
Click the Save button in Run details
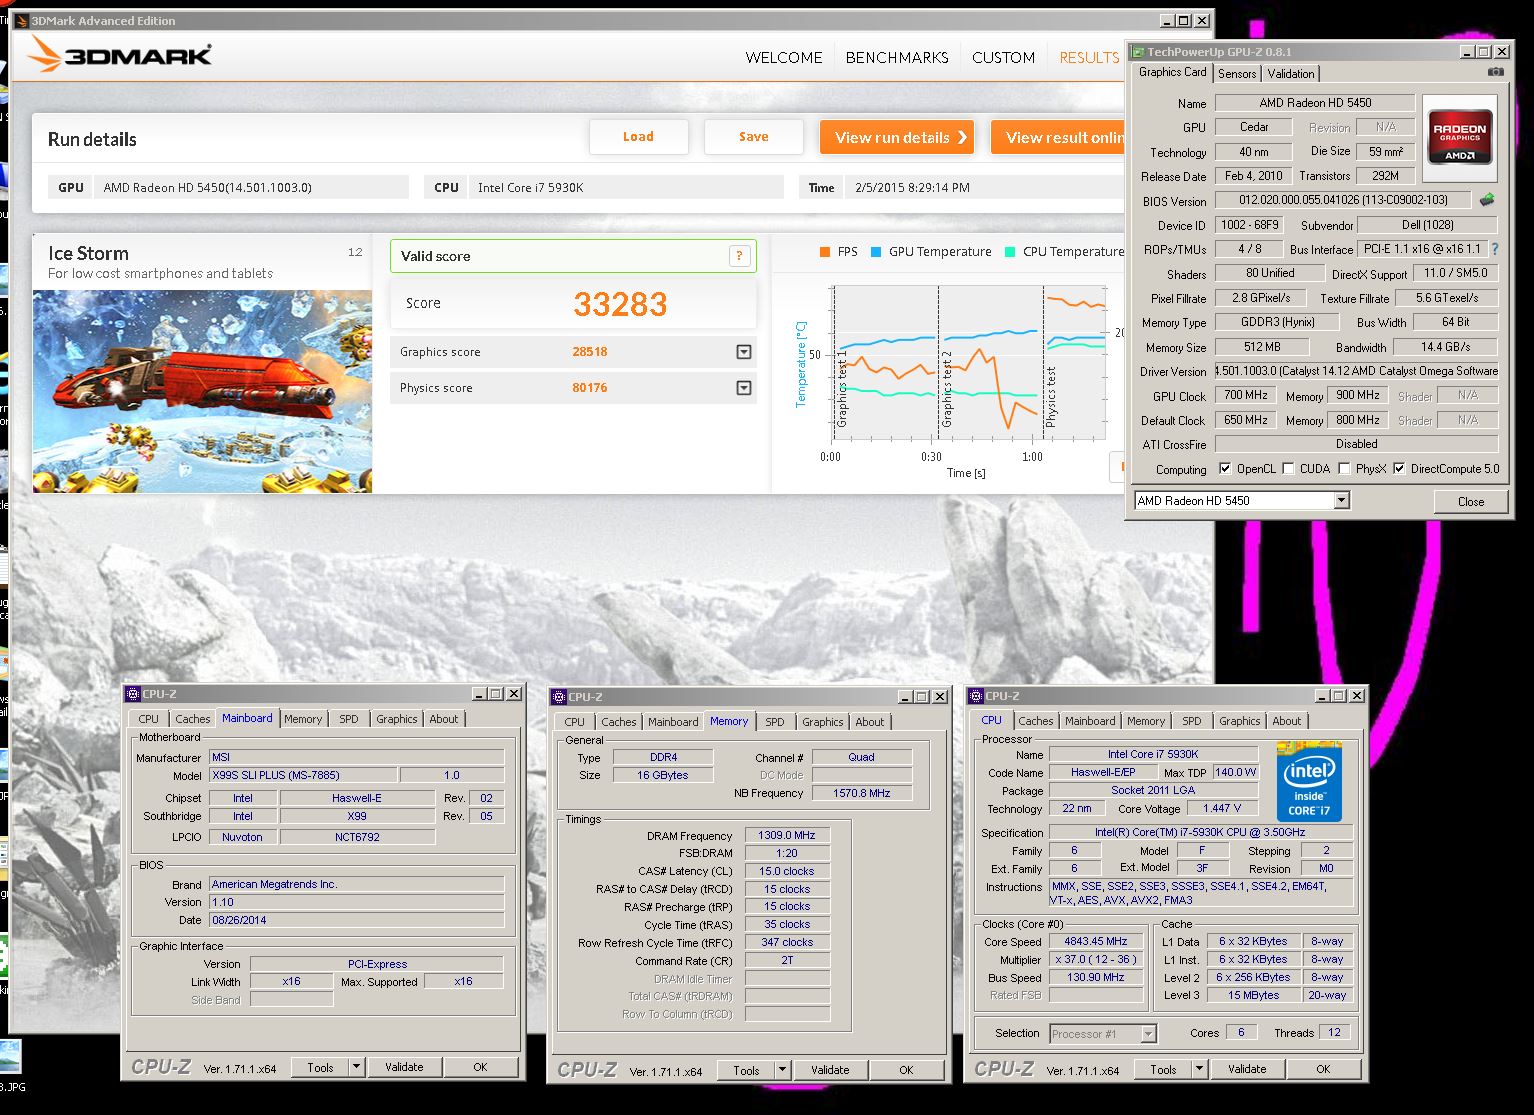(x=754, y=137)
